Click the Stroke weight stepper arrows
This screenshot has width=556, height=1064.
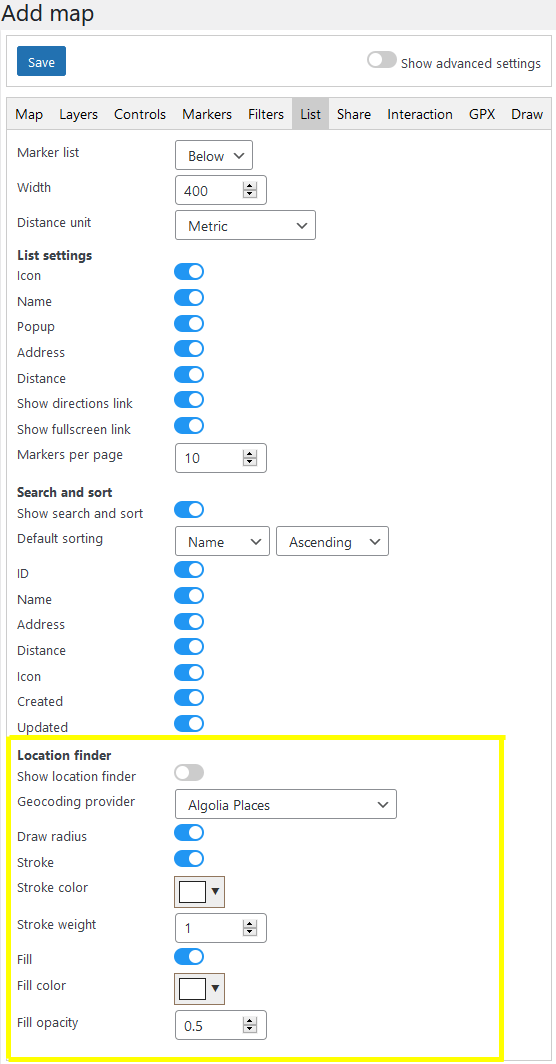(x=250, y=928)
